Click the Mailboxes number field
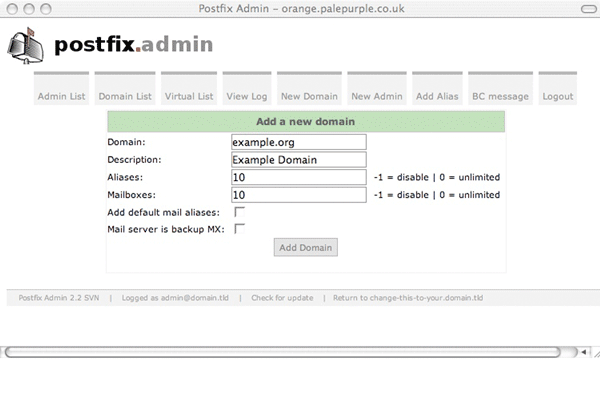The height and width of the screenshot is (400, 600). (x=298, y=195)
